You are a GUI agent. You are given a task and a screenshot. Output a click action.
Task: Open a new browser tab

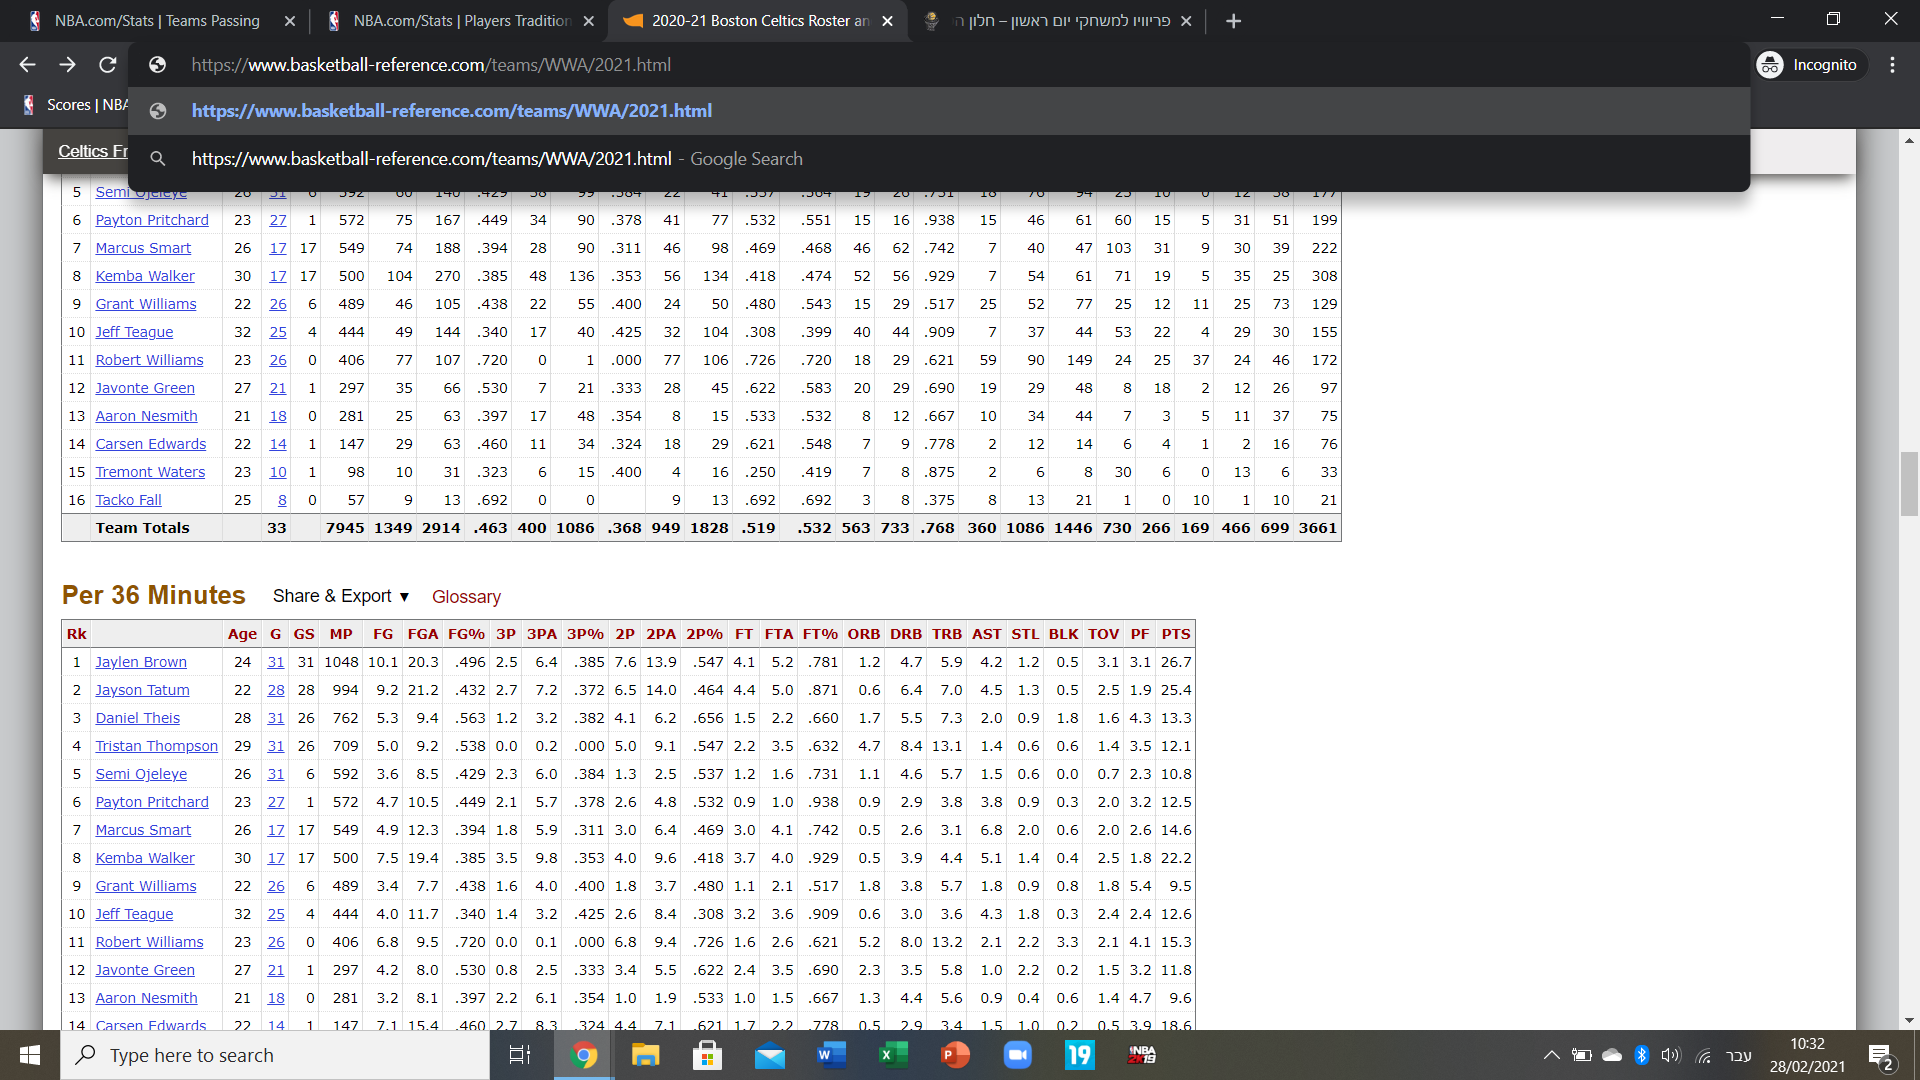tap(1233, 21)
